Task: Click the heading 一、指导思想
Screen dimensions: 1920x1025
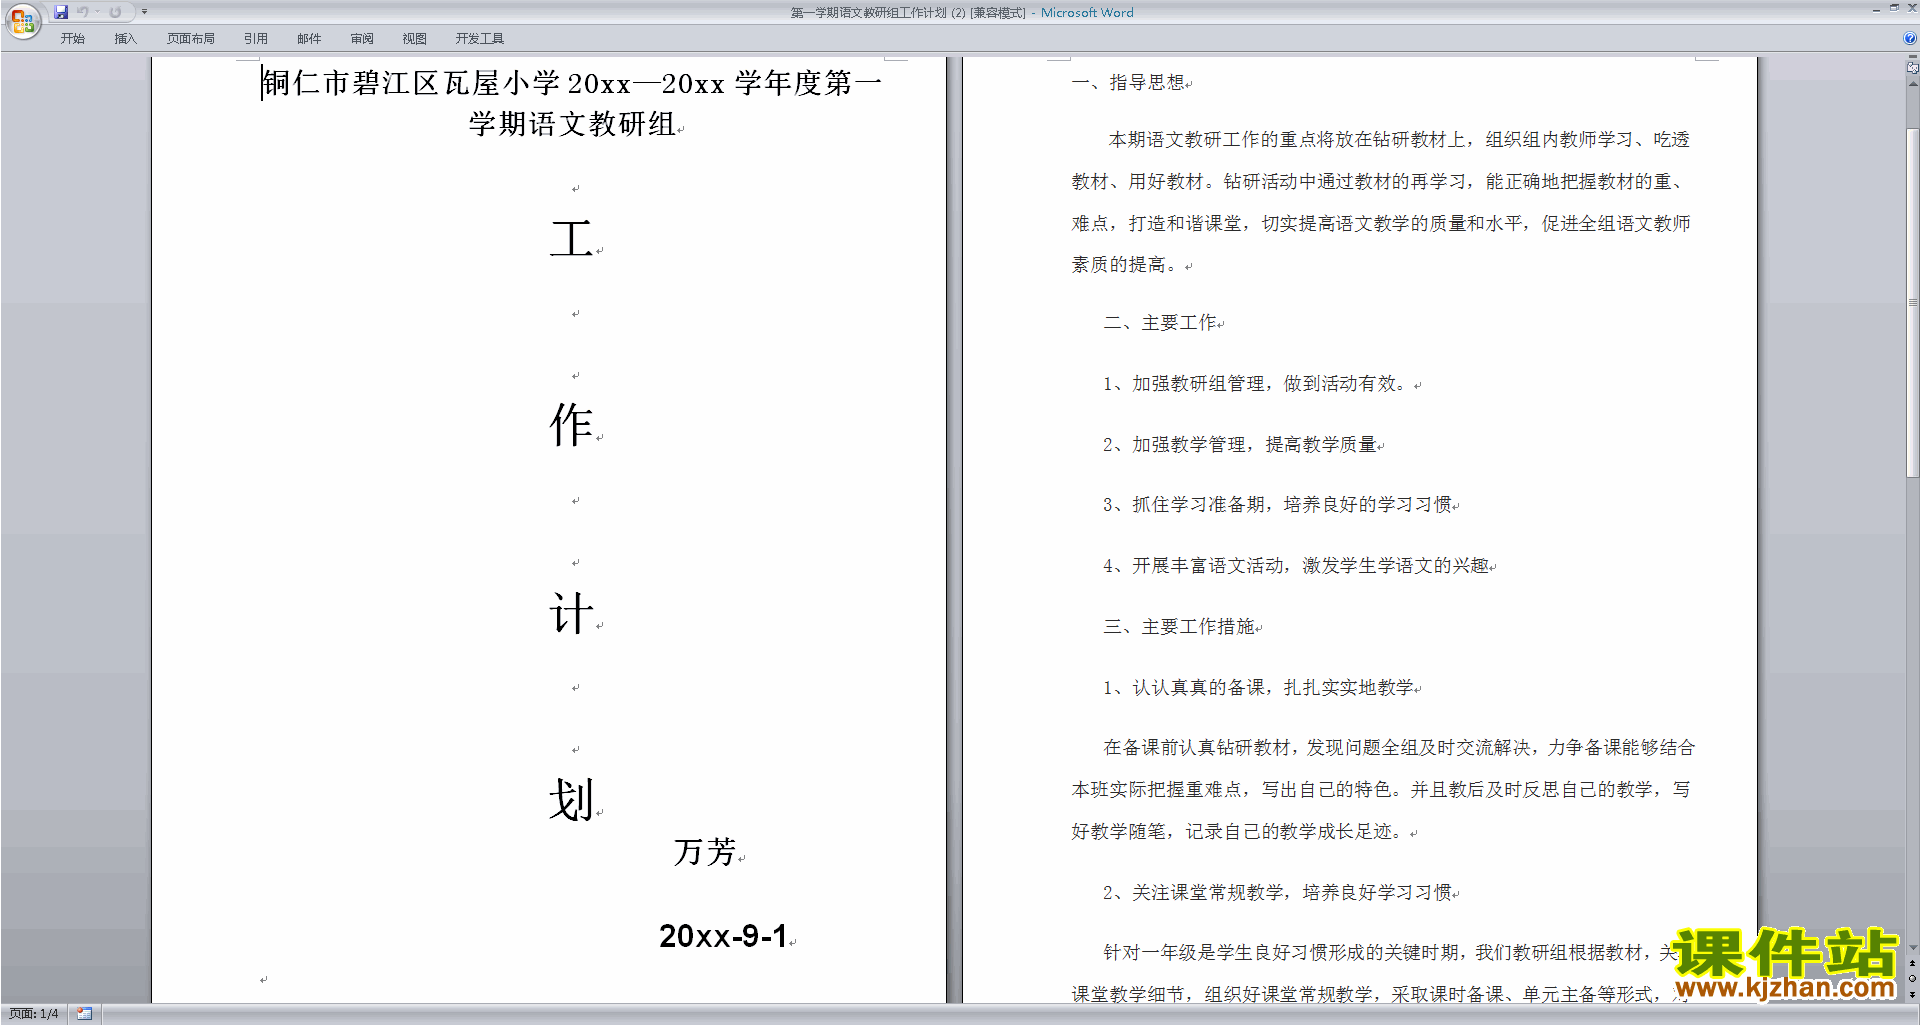Action: pos(1128,82)
